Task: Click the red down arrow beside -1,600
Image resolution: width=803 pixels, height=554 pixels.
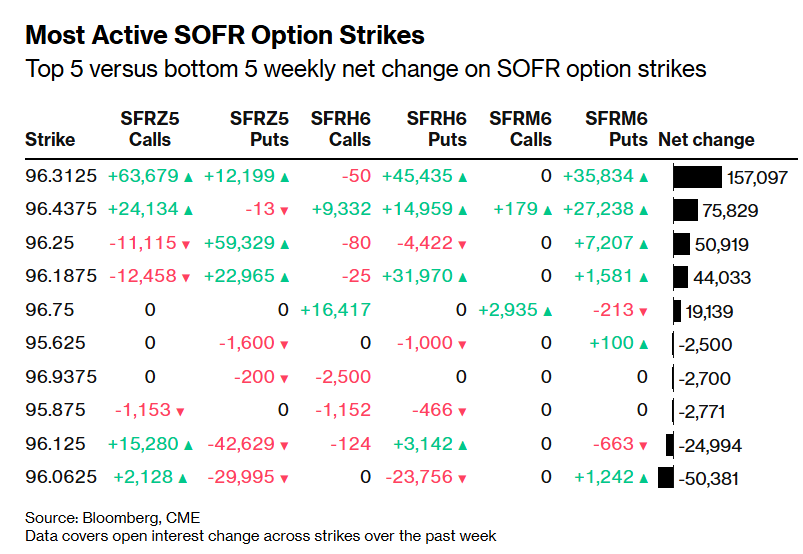Action: pyautogui.click(x=284, y=345)
